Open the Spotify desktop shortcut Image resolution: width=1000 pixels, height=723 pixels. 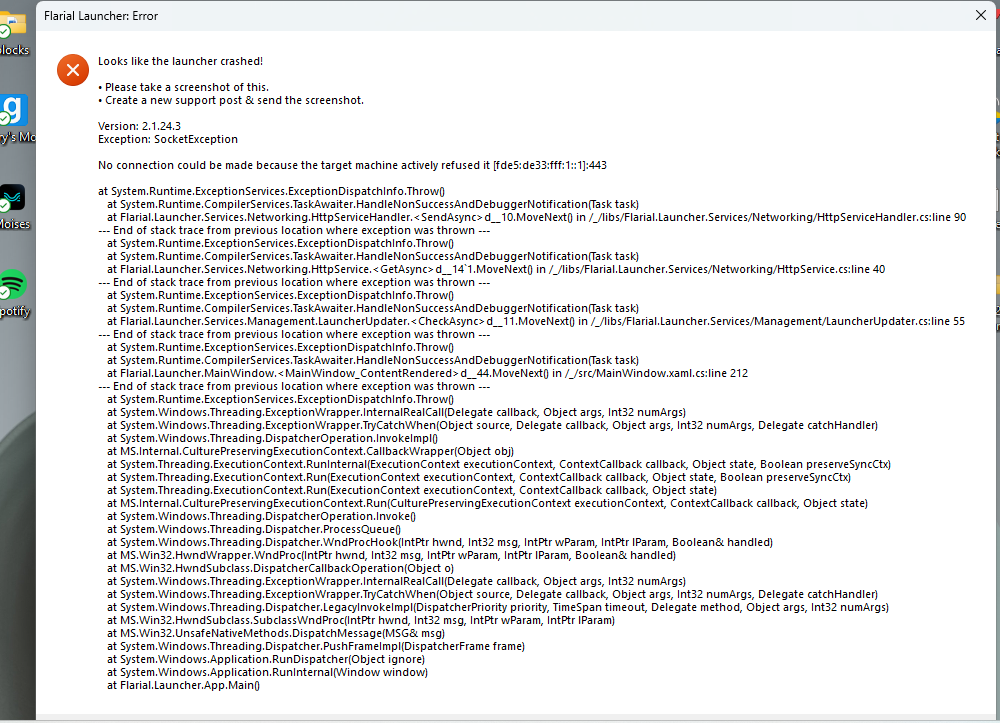(14, 295)
